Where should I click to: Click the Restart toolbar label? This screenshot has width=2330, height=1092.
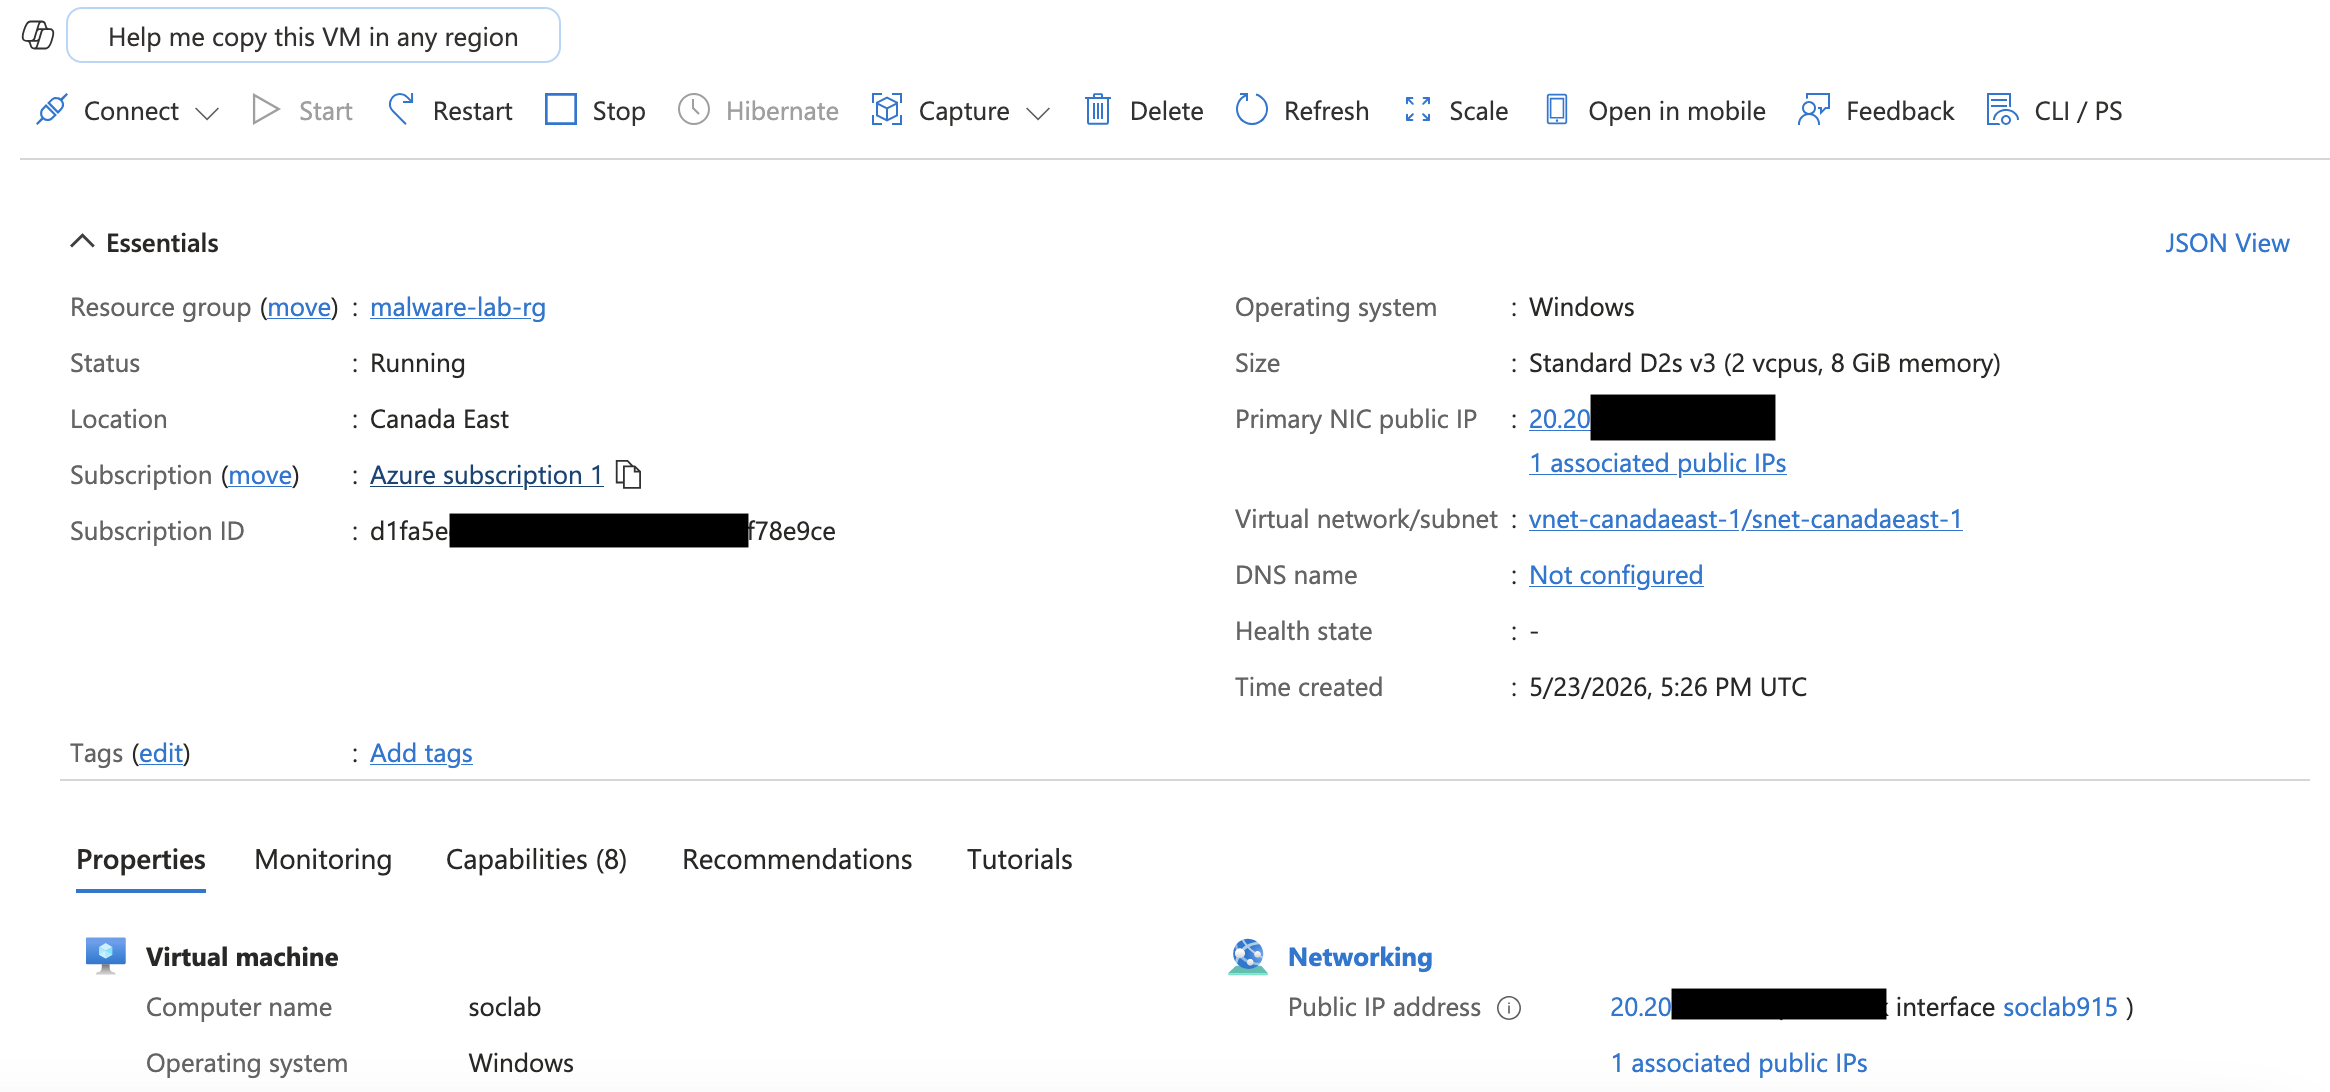click(x=472, y=111)
